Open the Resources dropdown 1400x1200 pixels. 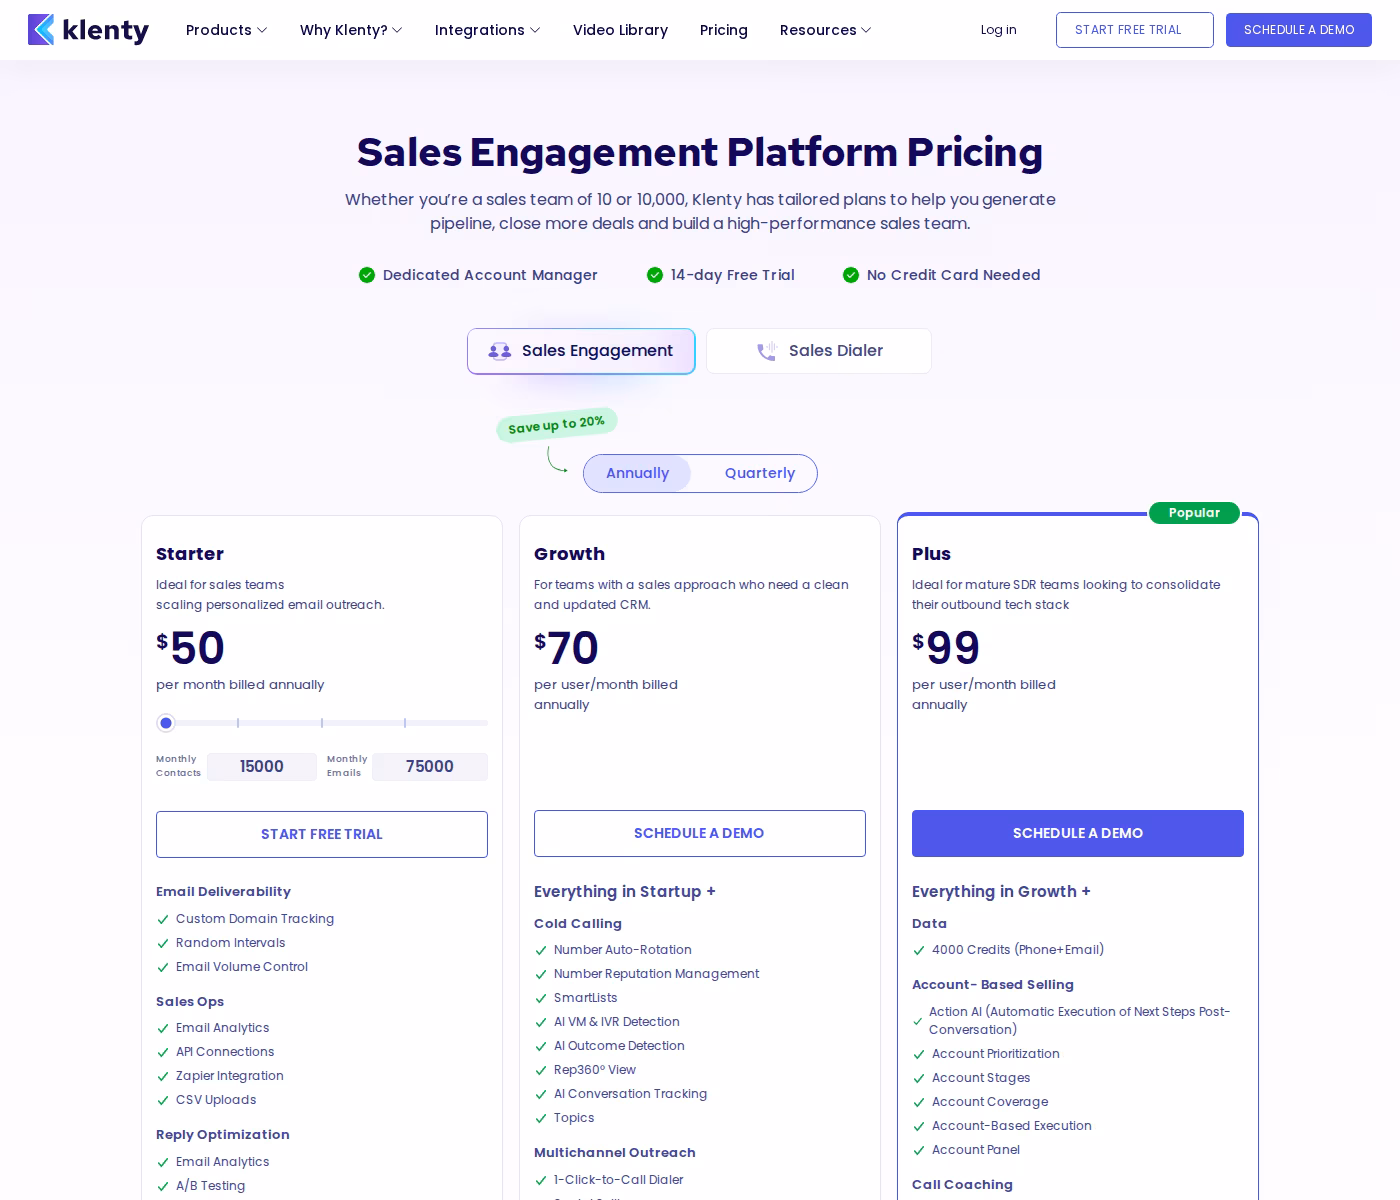[825, 30]
